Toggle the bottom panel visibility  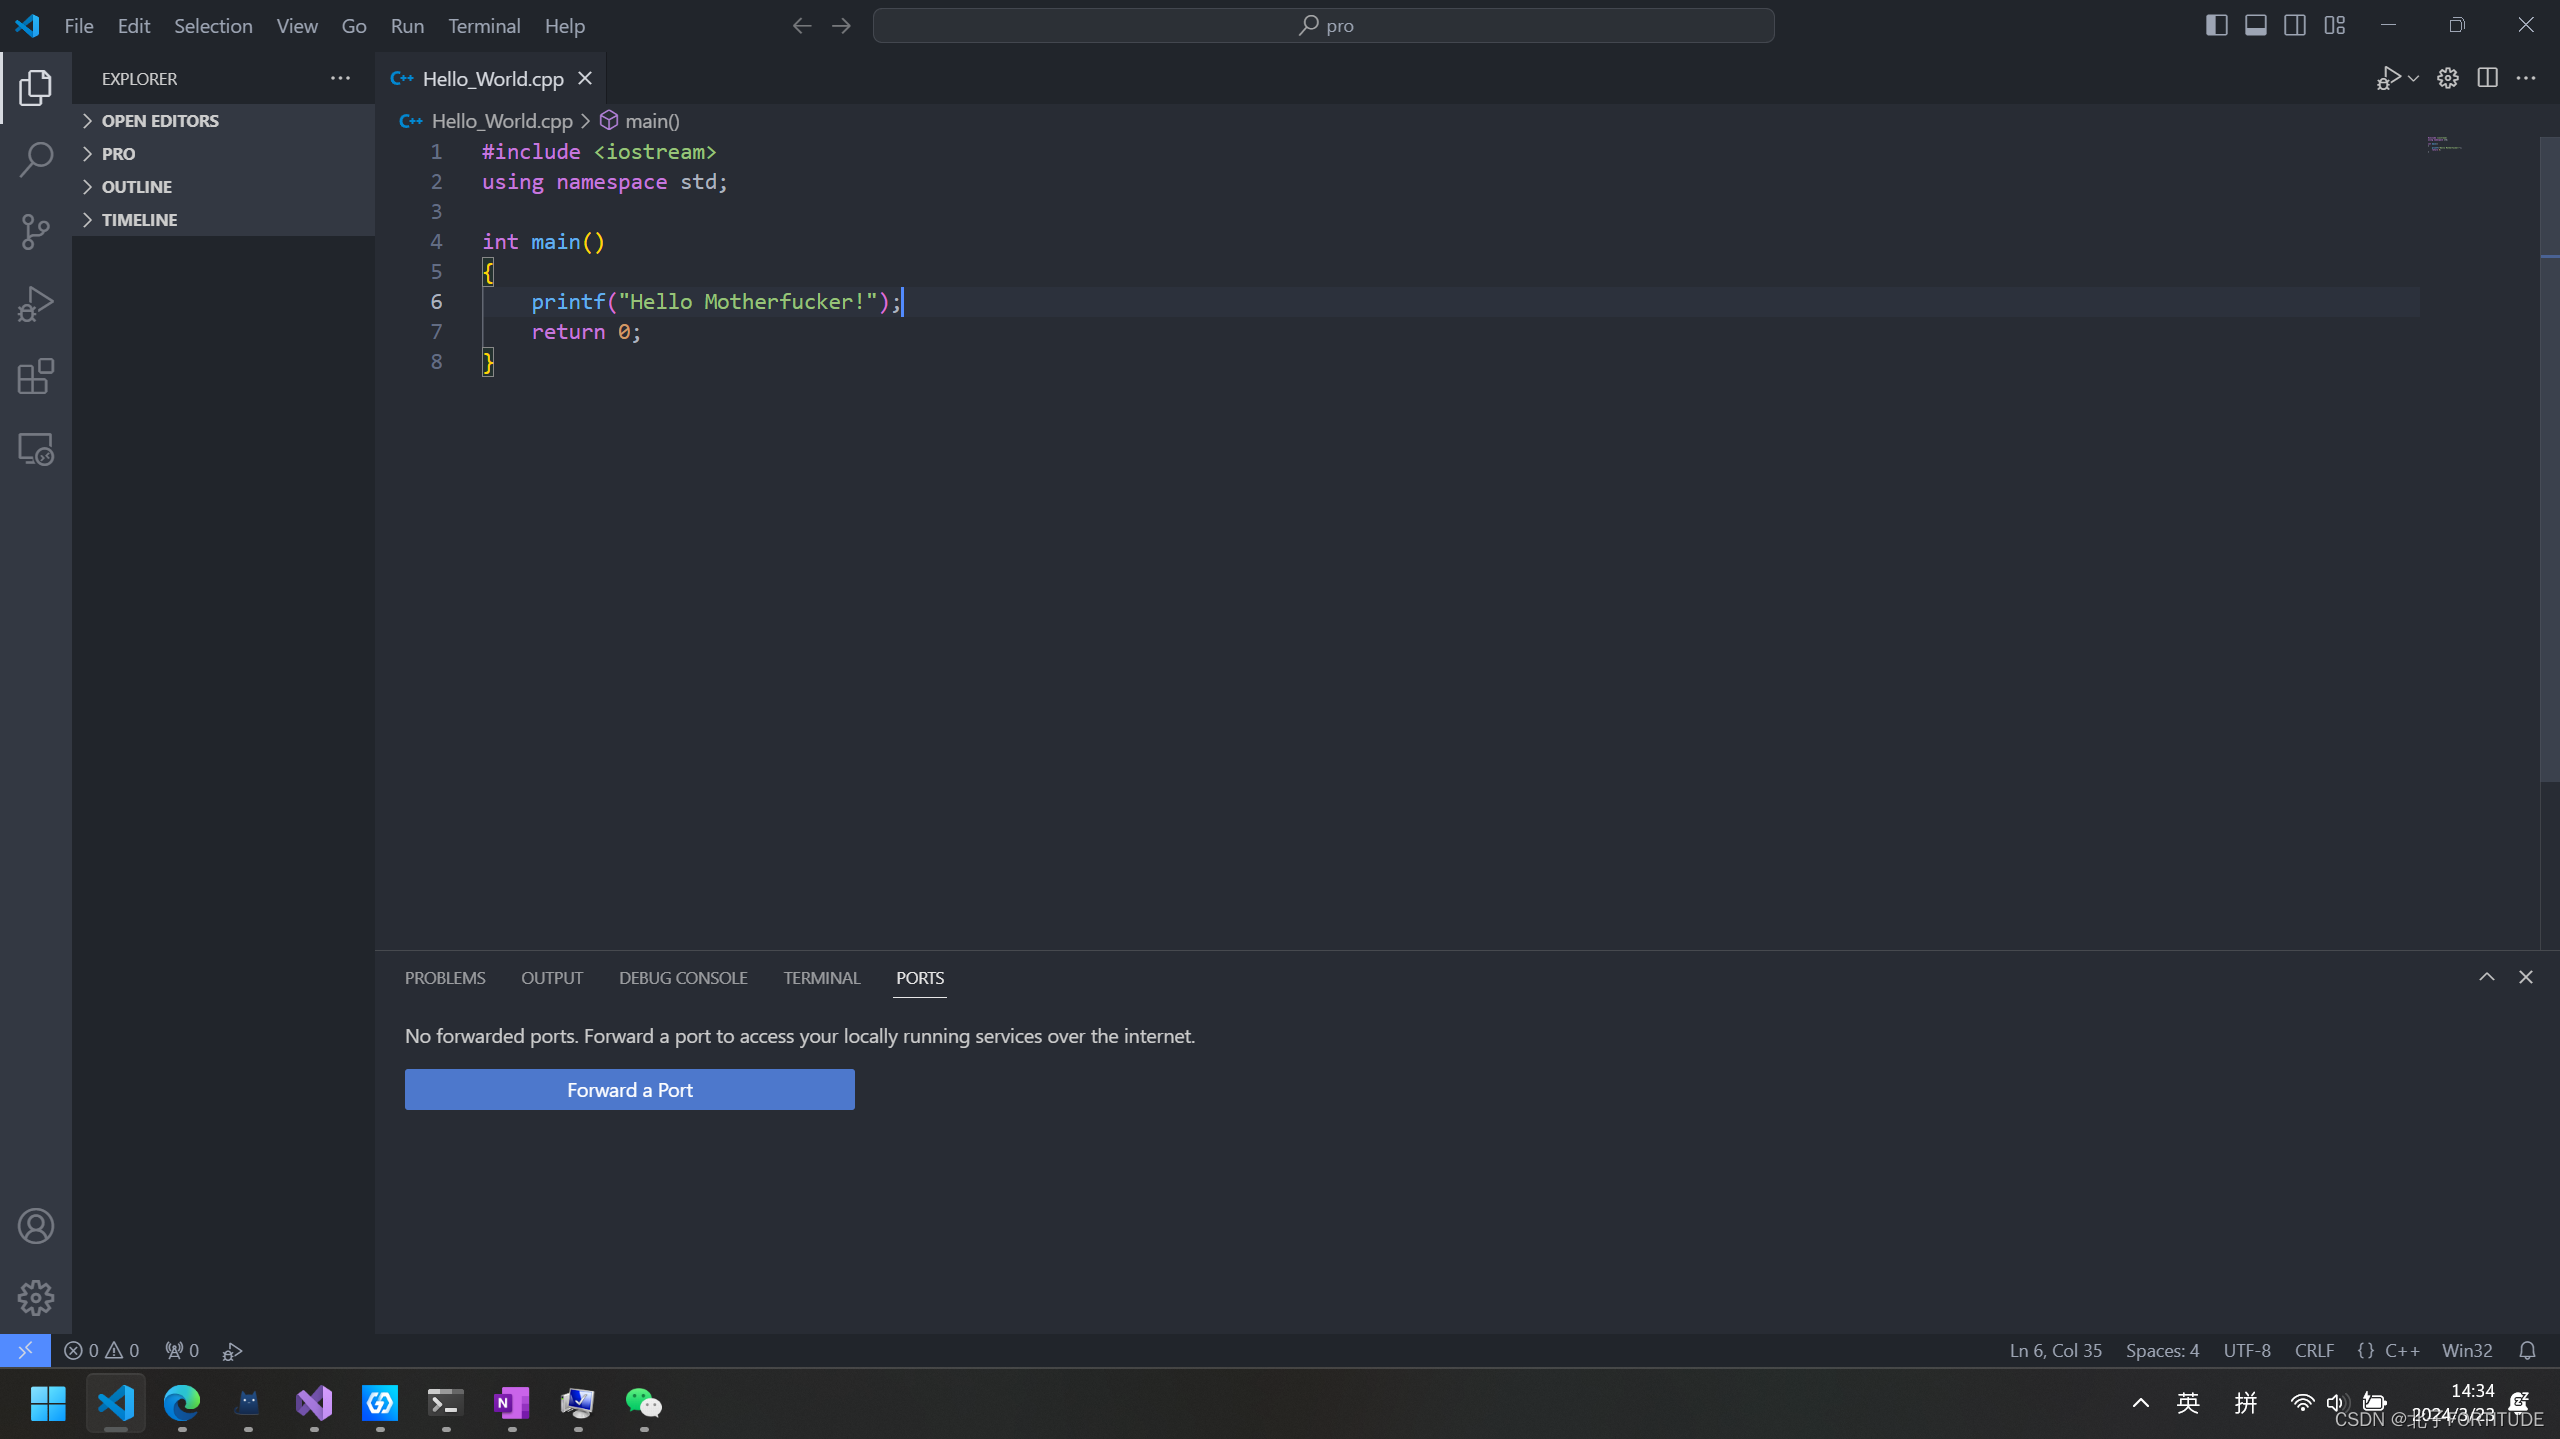(2256, 24)
